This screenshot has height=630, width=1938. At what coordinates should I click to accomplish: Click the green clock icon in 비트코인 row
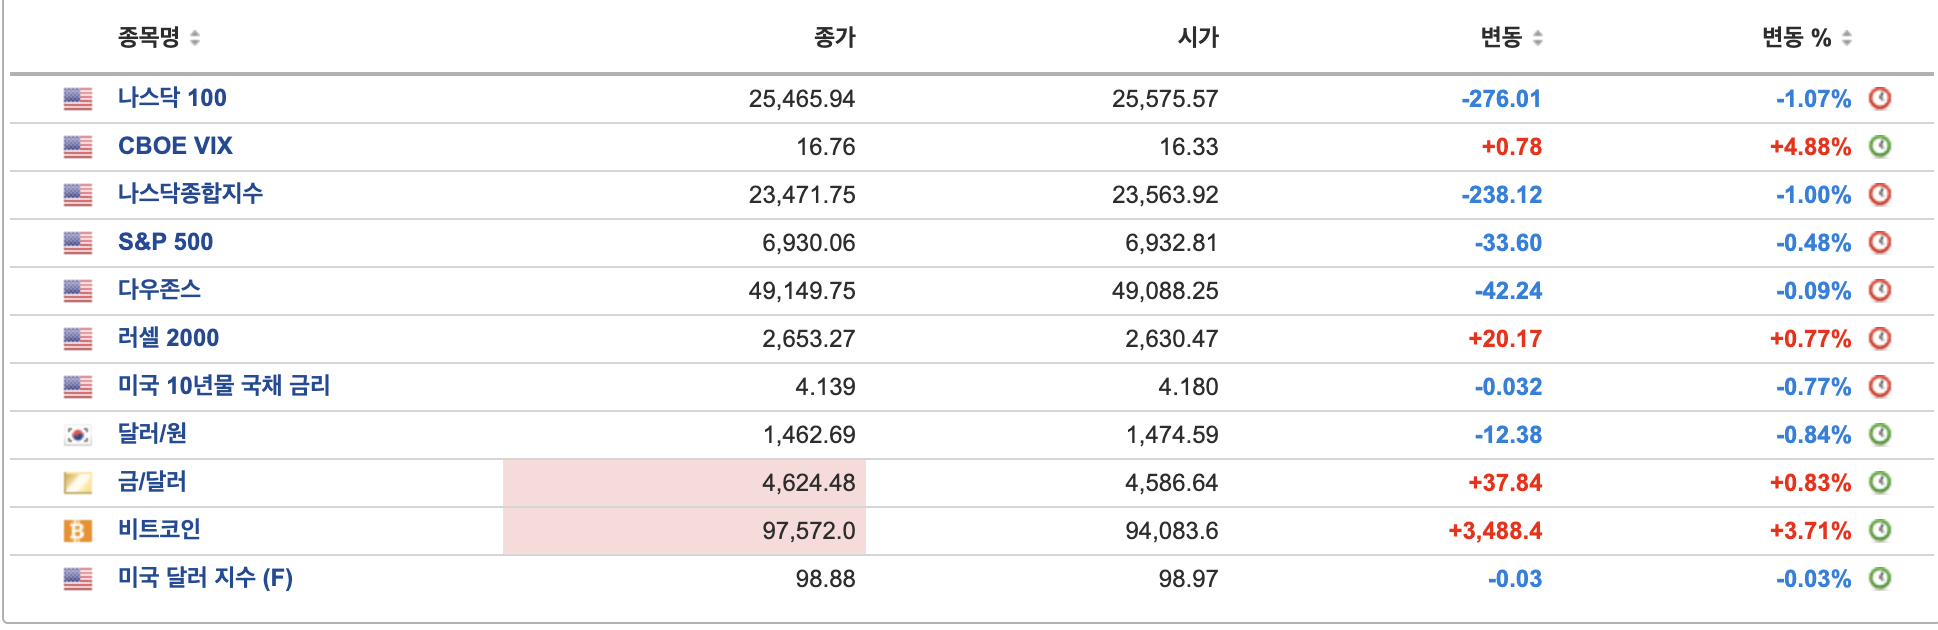click(1880, 530)
